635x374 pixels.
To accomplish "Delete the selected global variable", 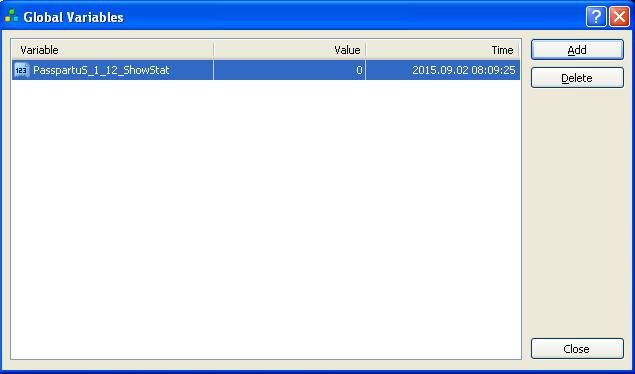I will coord(577,78).
